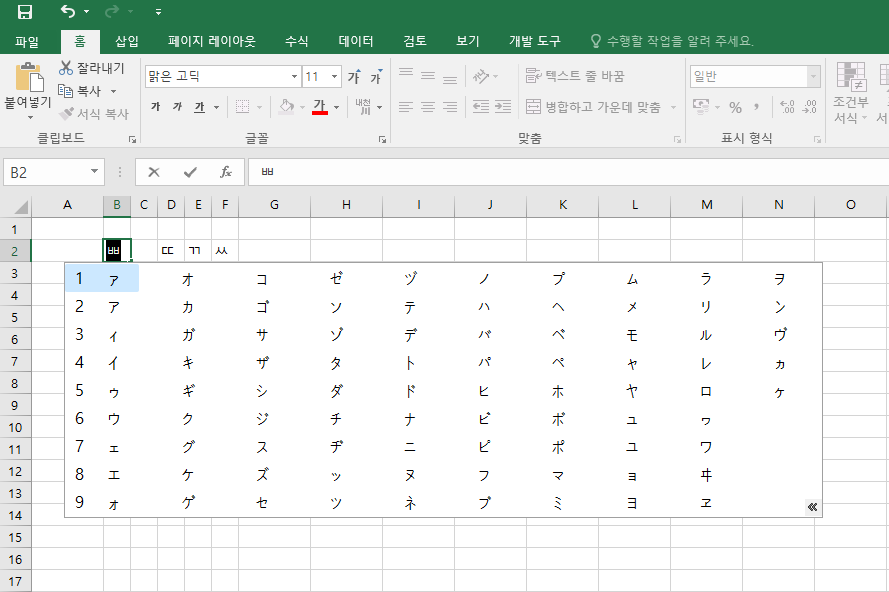Open the font color dropdown arrow
The width and height of the screenshot is (889, 592).
pyautogui.click(x=336, y=107)
